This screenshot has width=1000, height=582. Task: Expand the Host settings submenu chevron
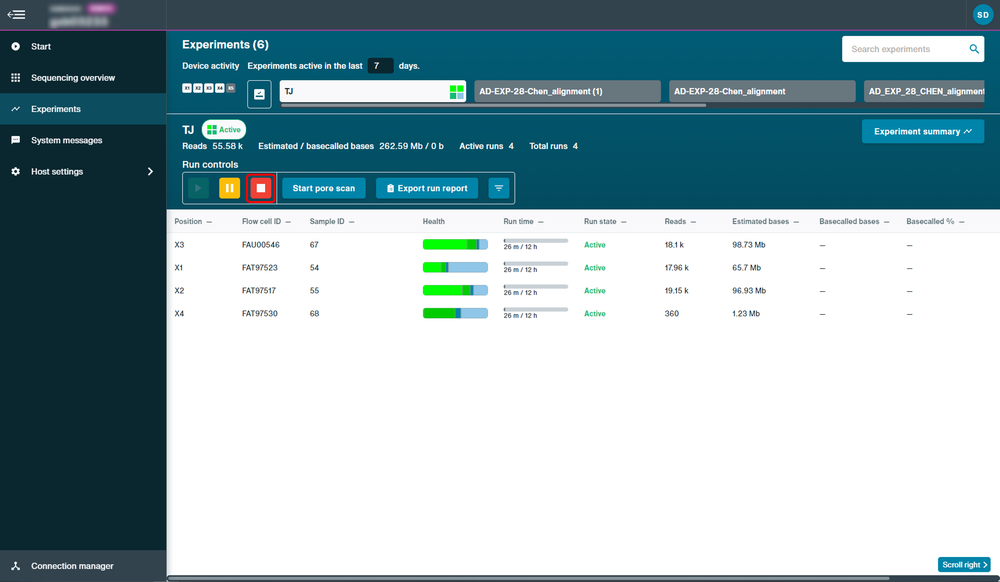coord(150,171)
